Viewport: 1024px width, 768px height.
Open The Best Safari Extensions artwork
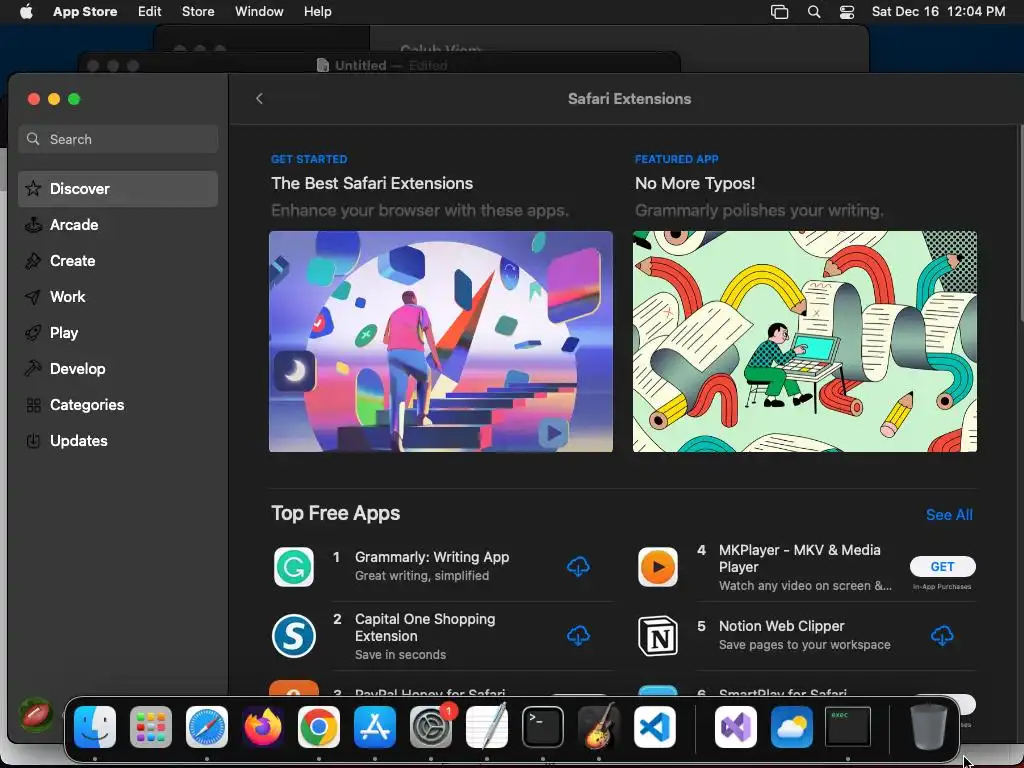tap(441, 342)
